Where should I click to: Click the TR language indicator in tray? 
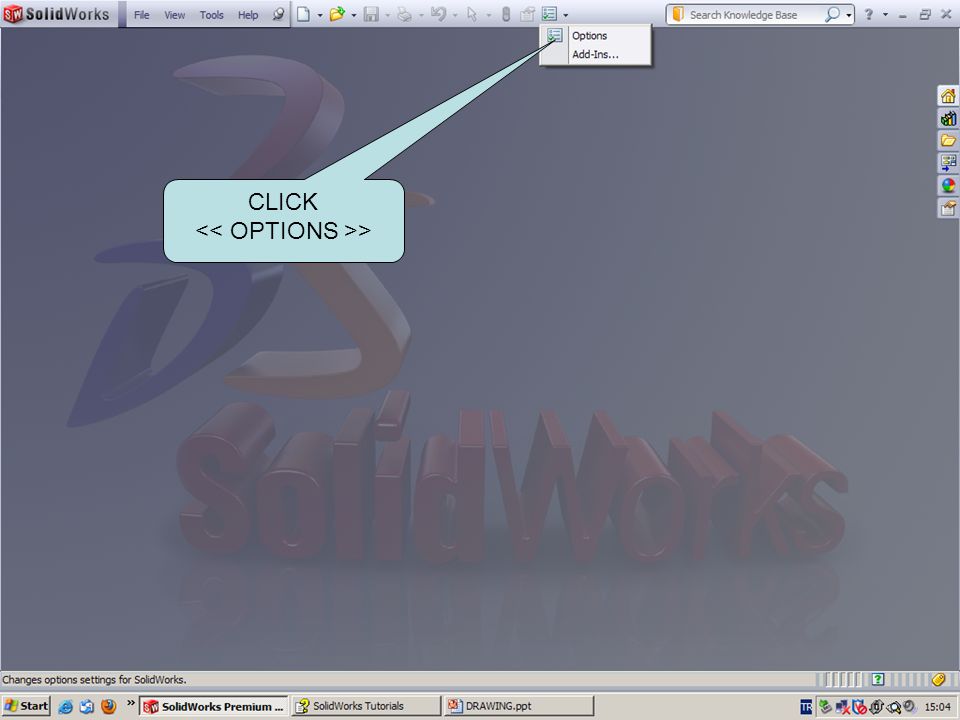coord(806,707)
